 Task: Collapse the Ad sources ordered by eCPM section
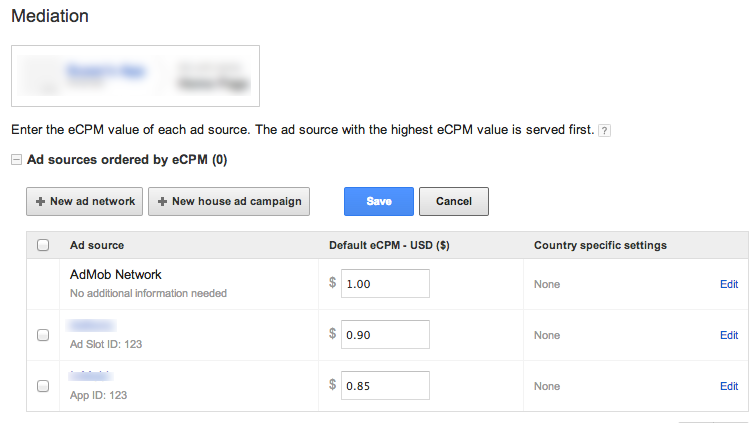(x=16, y=159)
